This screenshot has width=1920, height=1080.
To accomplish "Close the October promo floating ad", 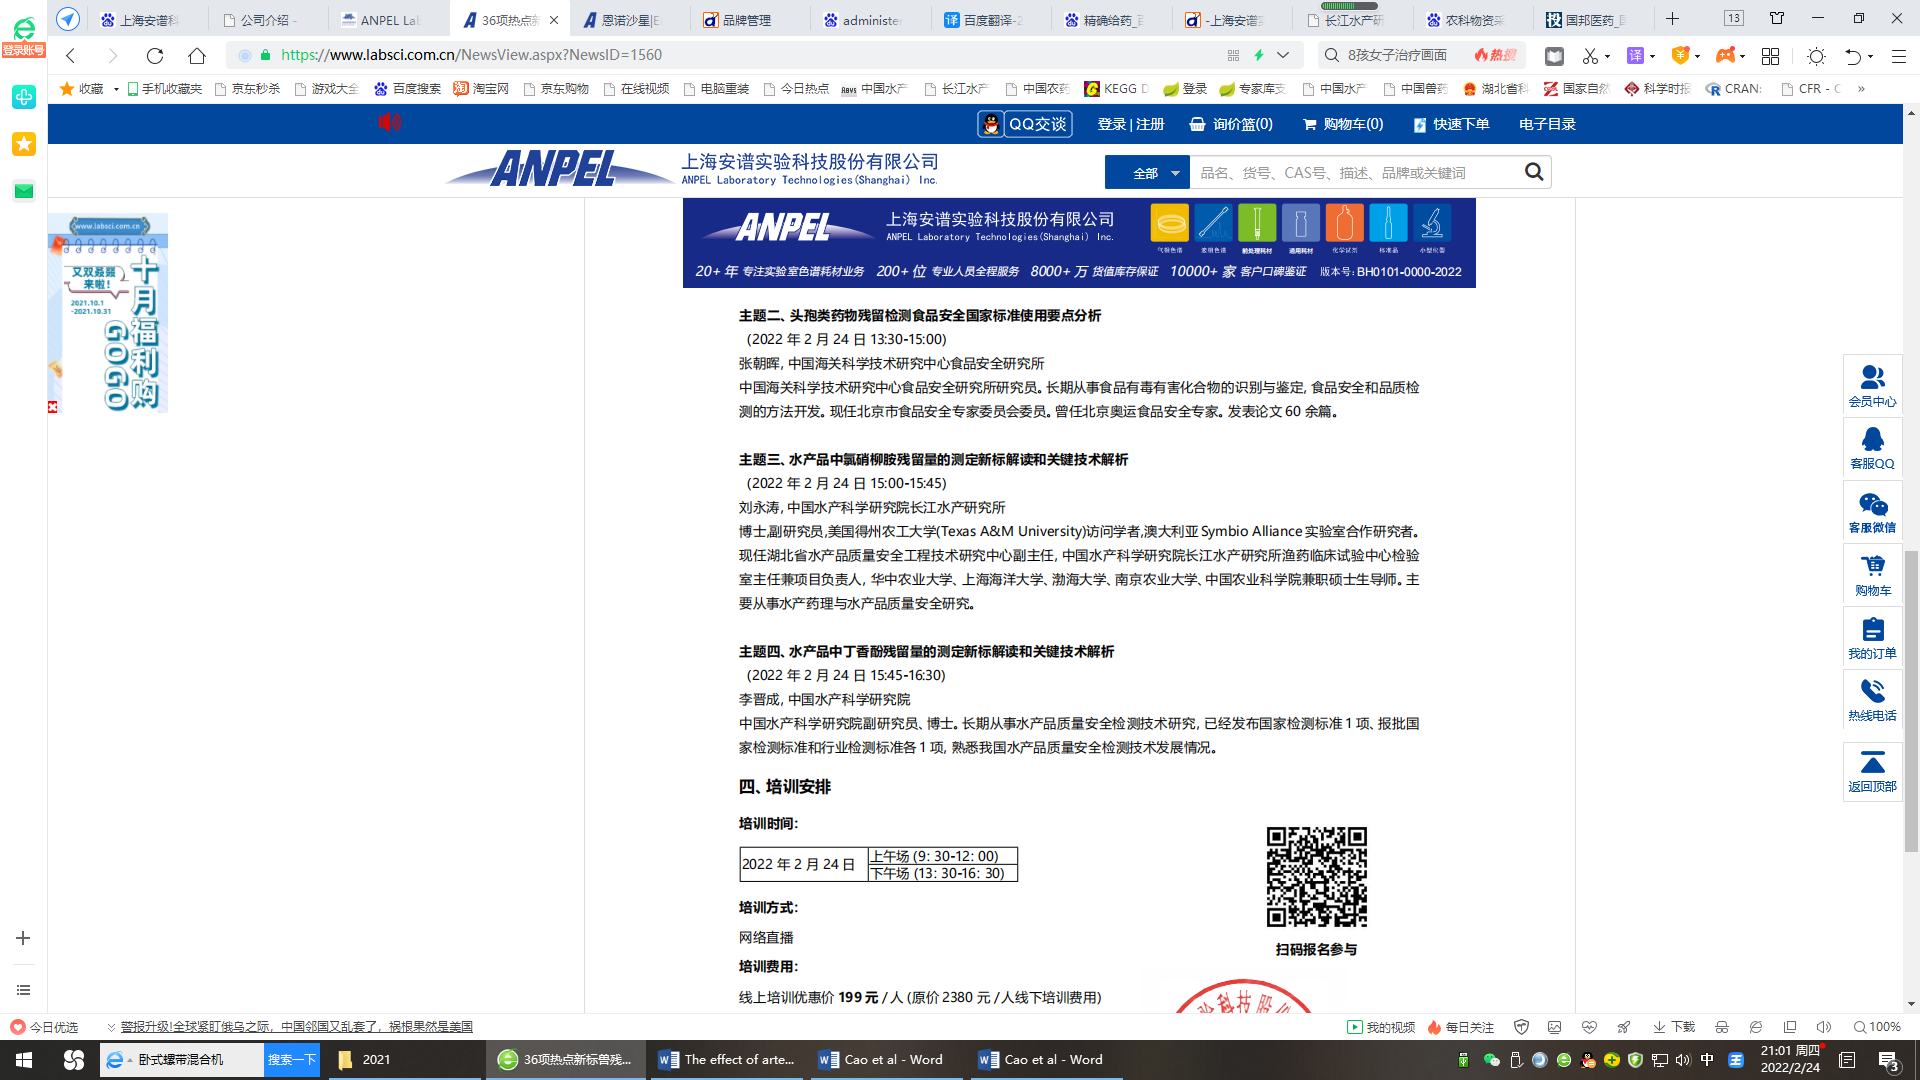I will coord(53,407).
